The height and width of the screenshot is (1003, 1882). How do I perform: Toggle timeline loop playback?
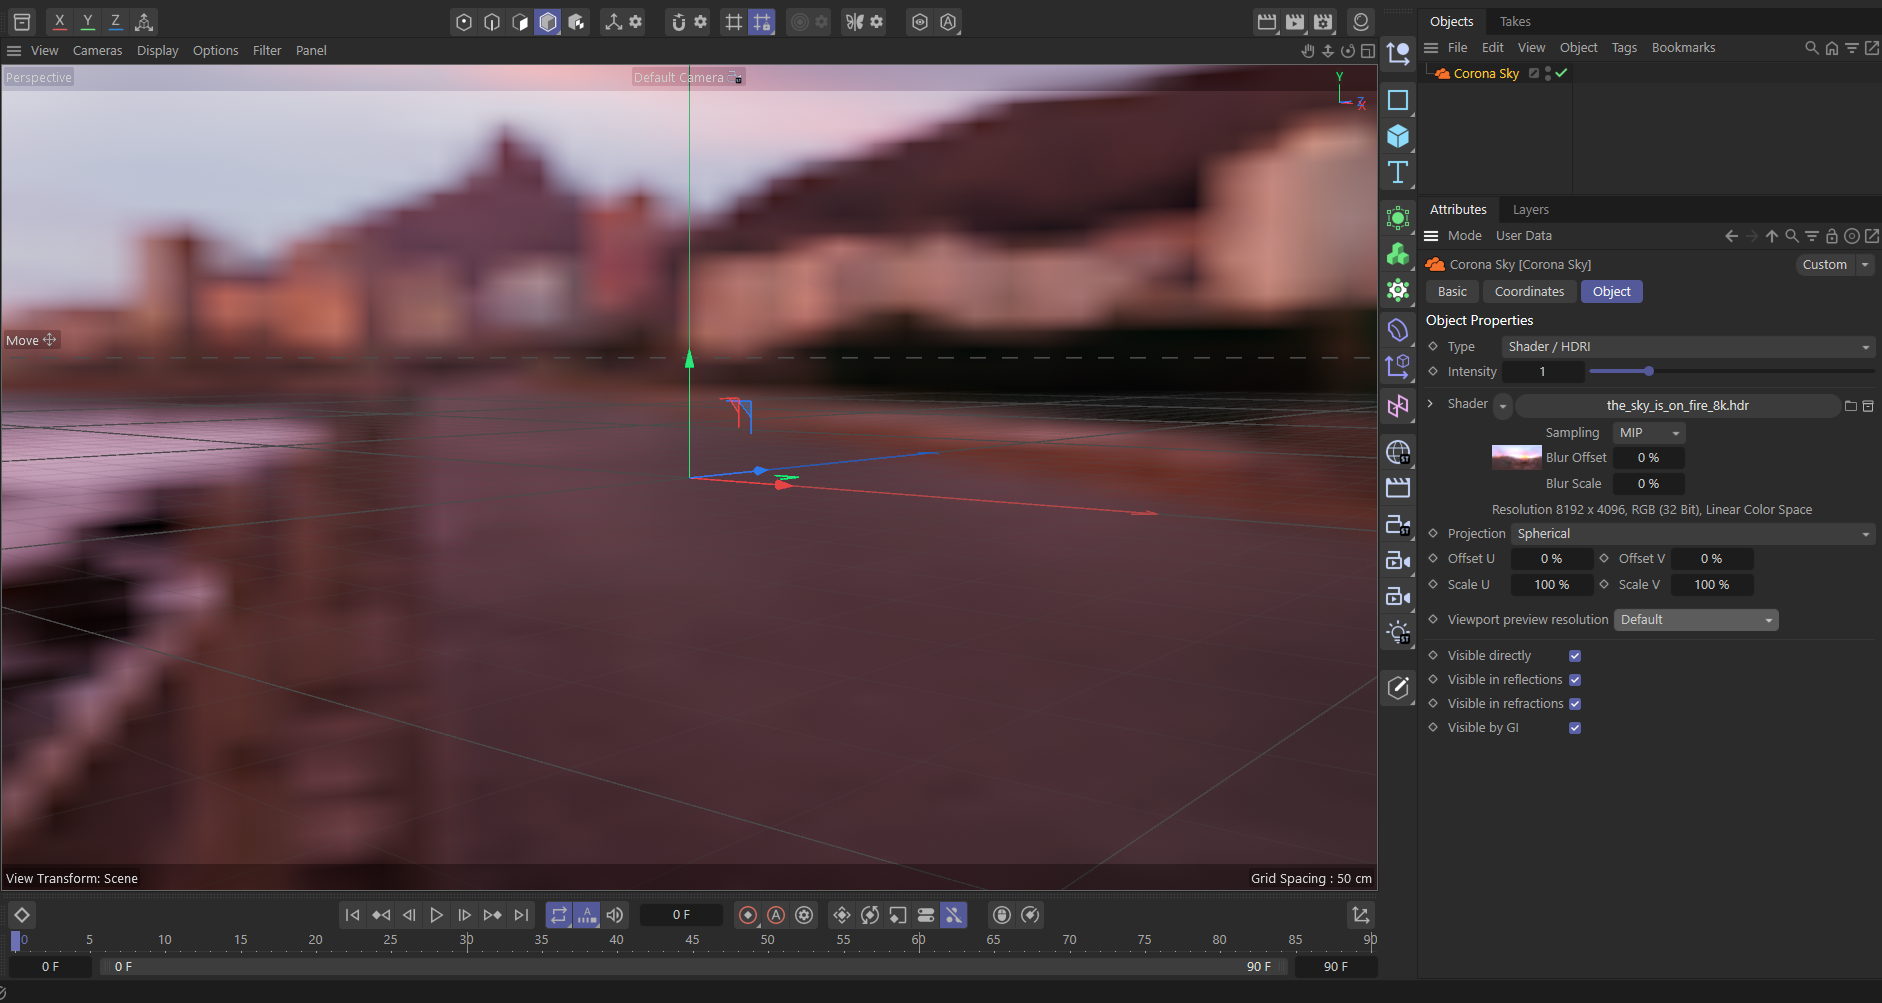coord(559,914)
